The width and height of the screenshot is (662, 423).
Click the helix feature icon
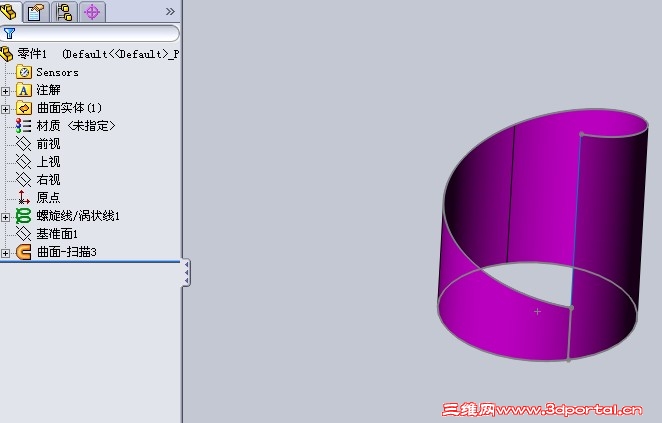[x=24, y=216]
